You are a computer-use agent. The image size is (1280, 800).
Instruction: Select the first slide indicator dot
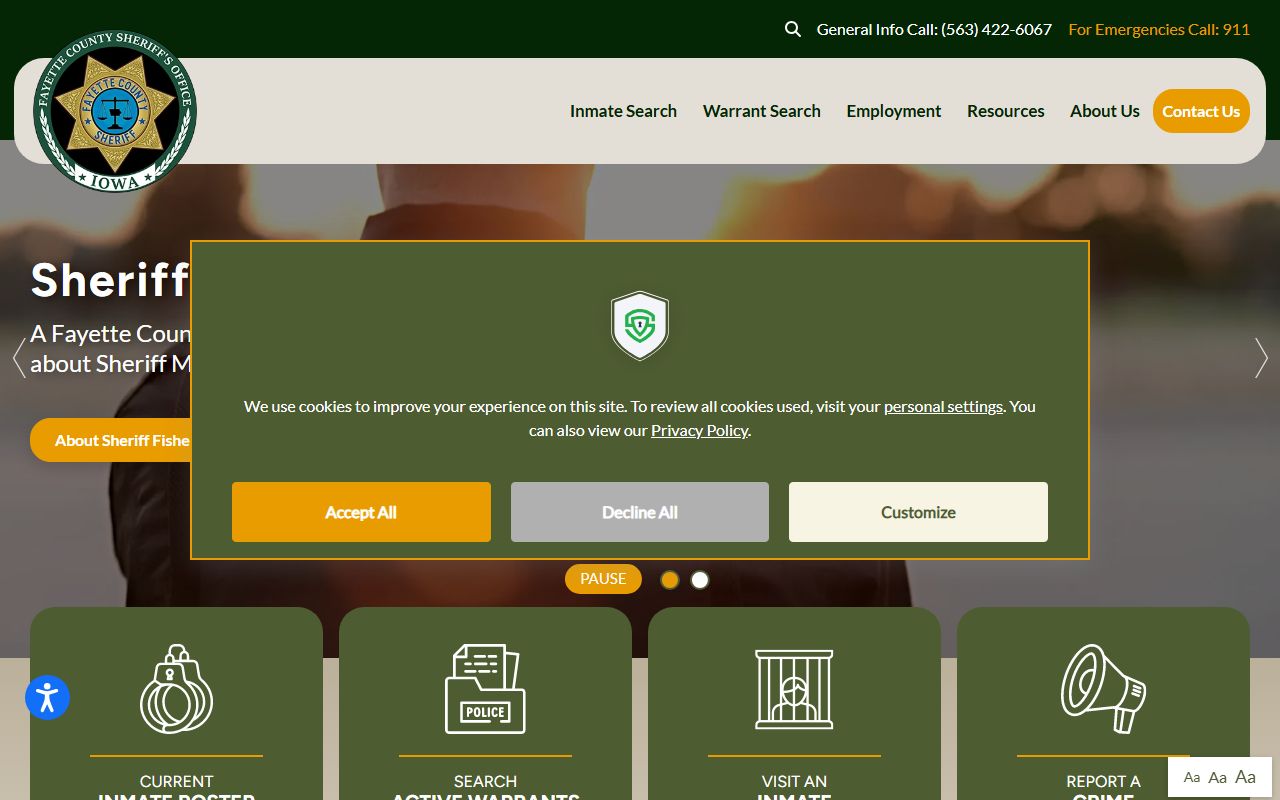[670, 580]
